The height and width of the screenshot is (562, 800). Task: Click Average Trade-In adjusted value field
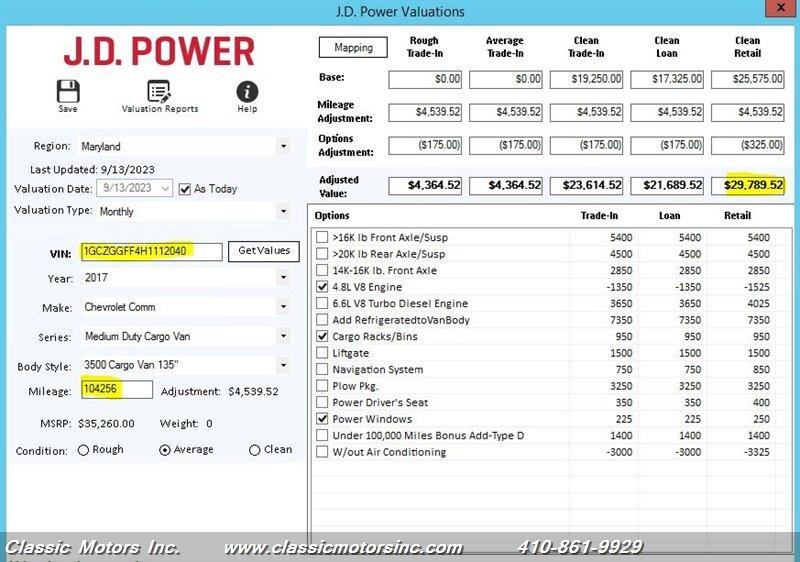coord(506,186)
